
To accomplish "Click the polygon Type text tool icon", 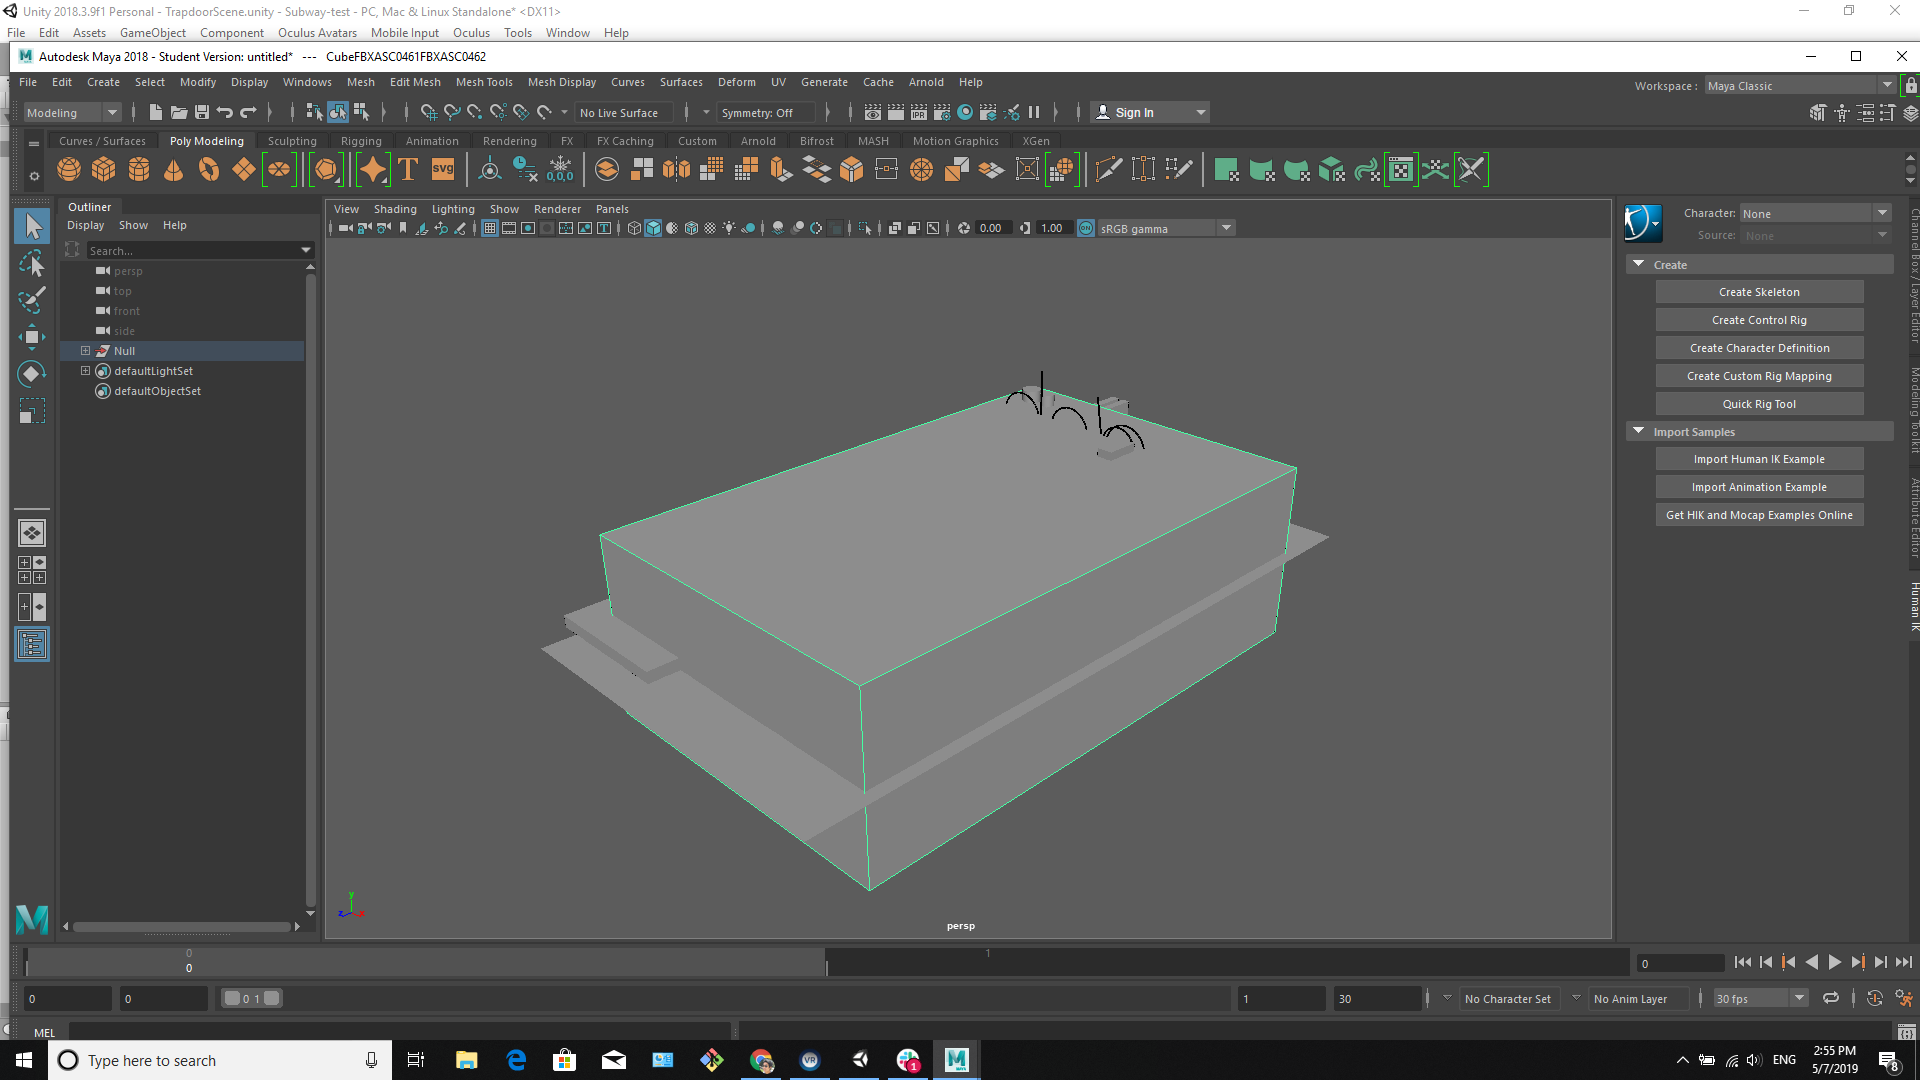I will tap(408, 170).
